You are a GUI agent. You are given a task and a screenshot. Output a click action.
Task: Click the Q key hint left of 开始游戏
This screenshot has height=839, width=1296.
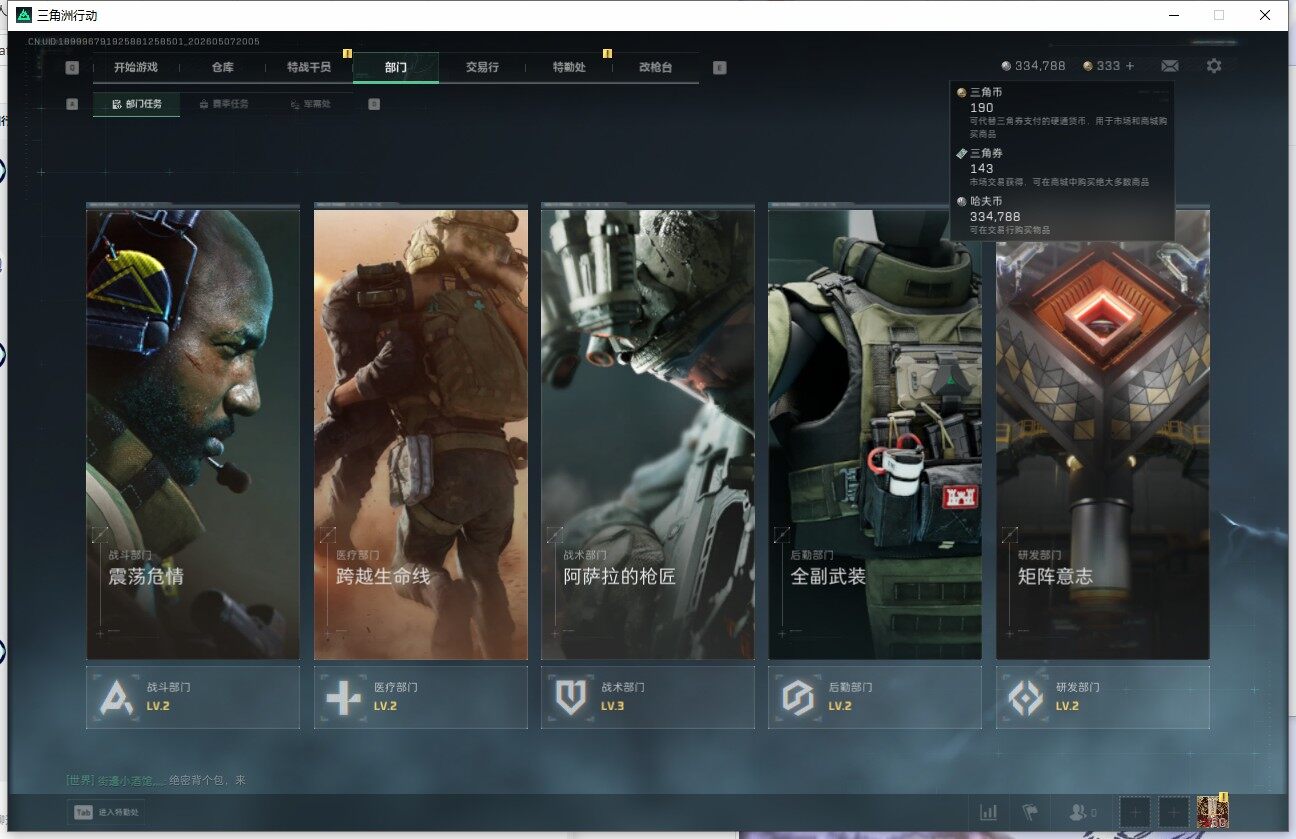[x=72, y=68]
